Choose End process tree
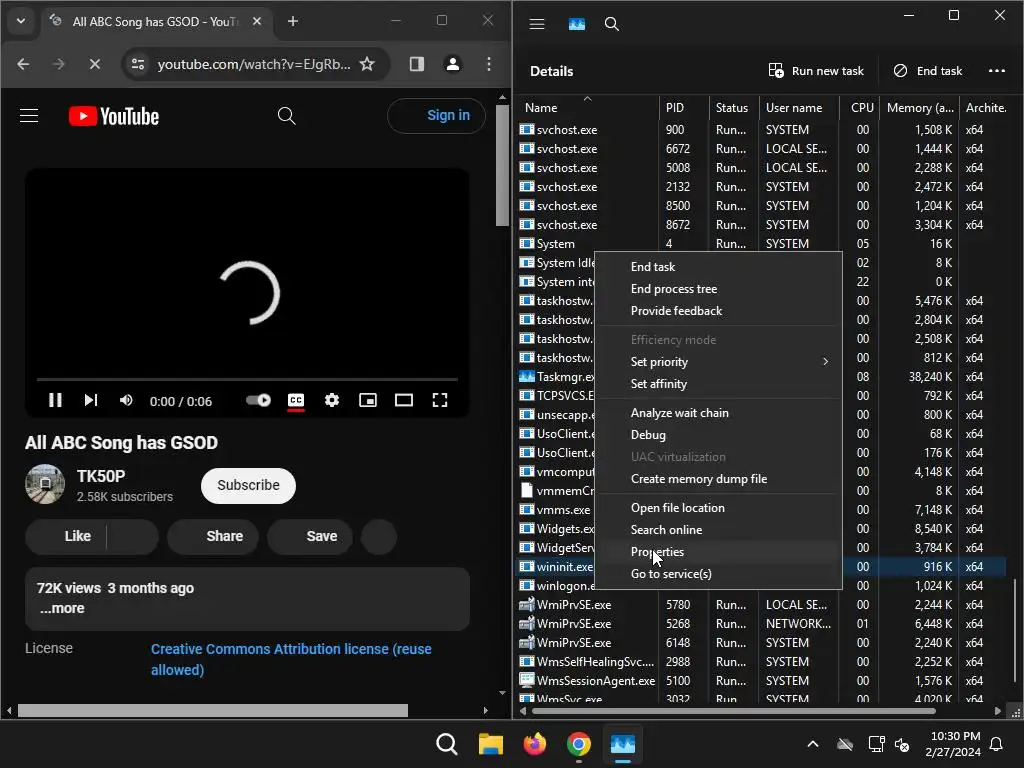The image size is (1024, 768). point(674,289)
